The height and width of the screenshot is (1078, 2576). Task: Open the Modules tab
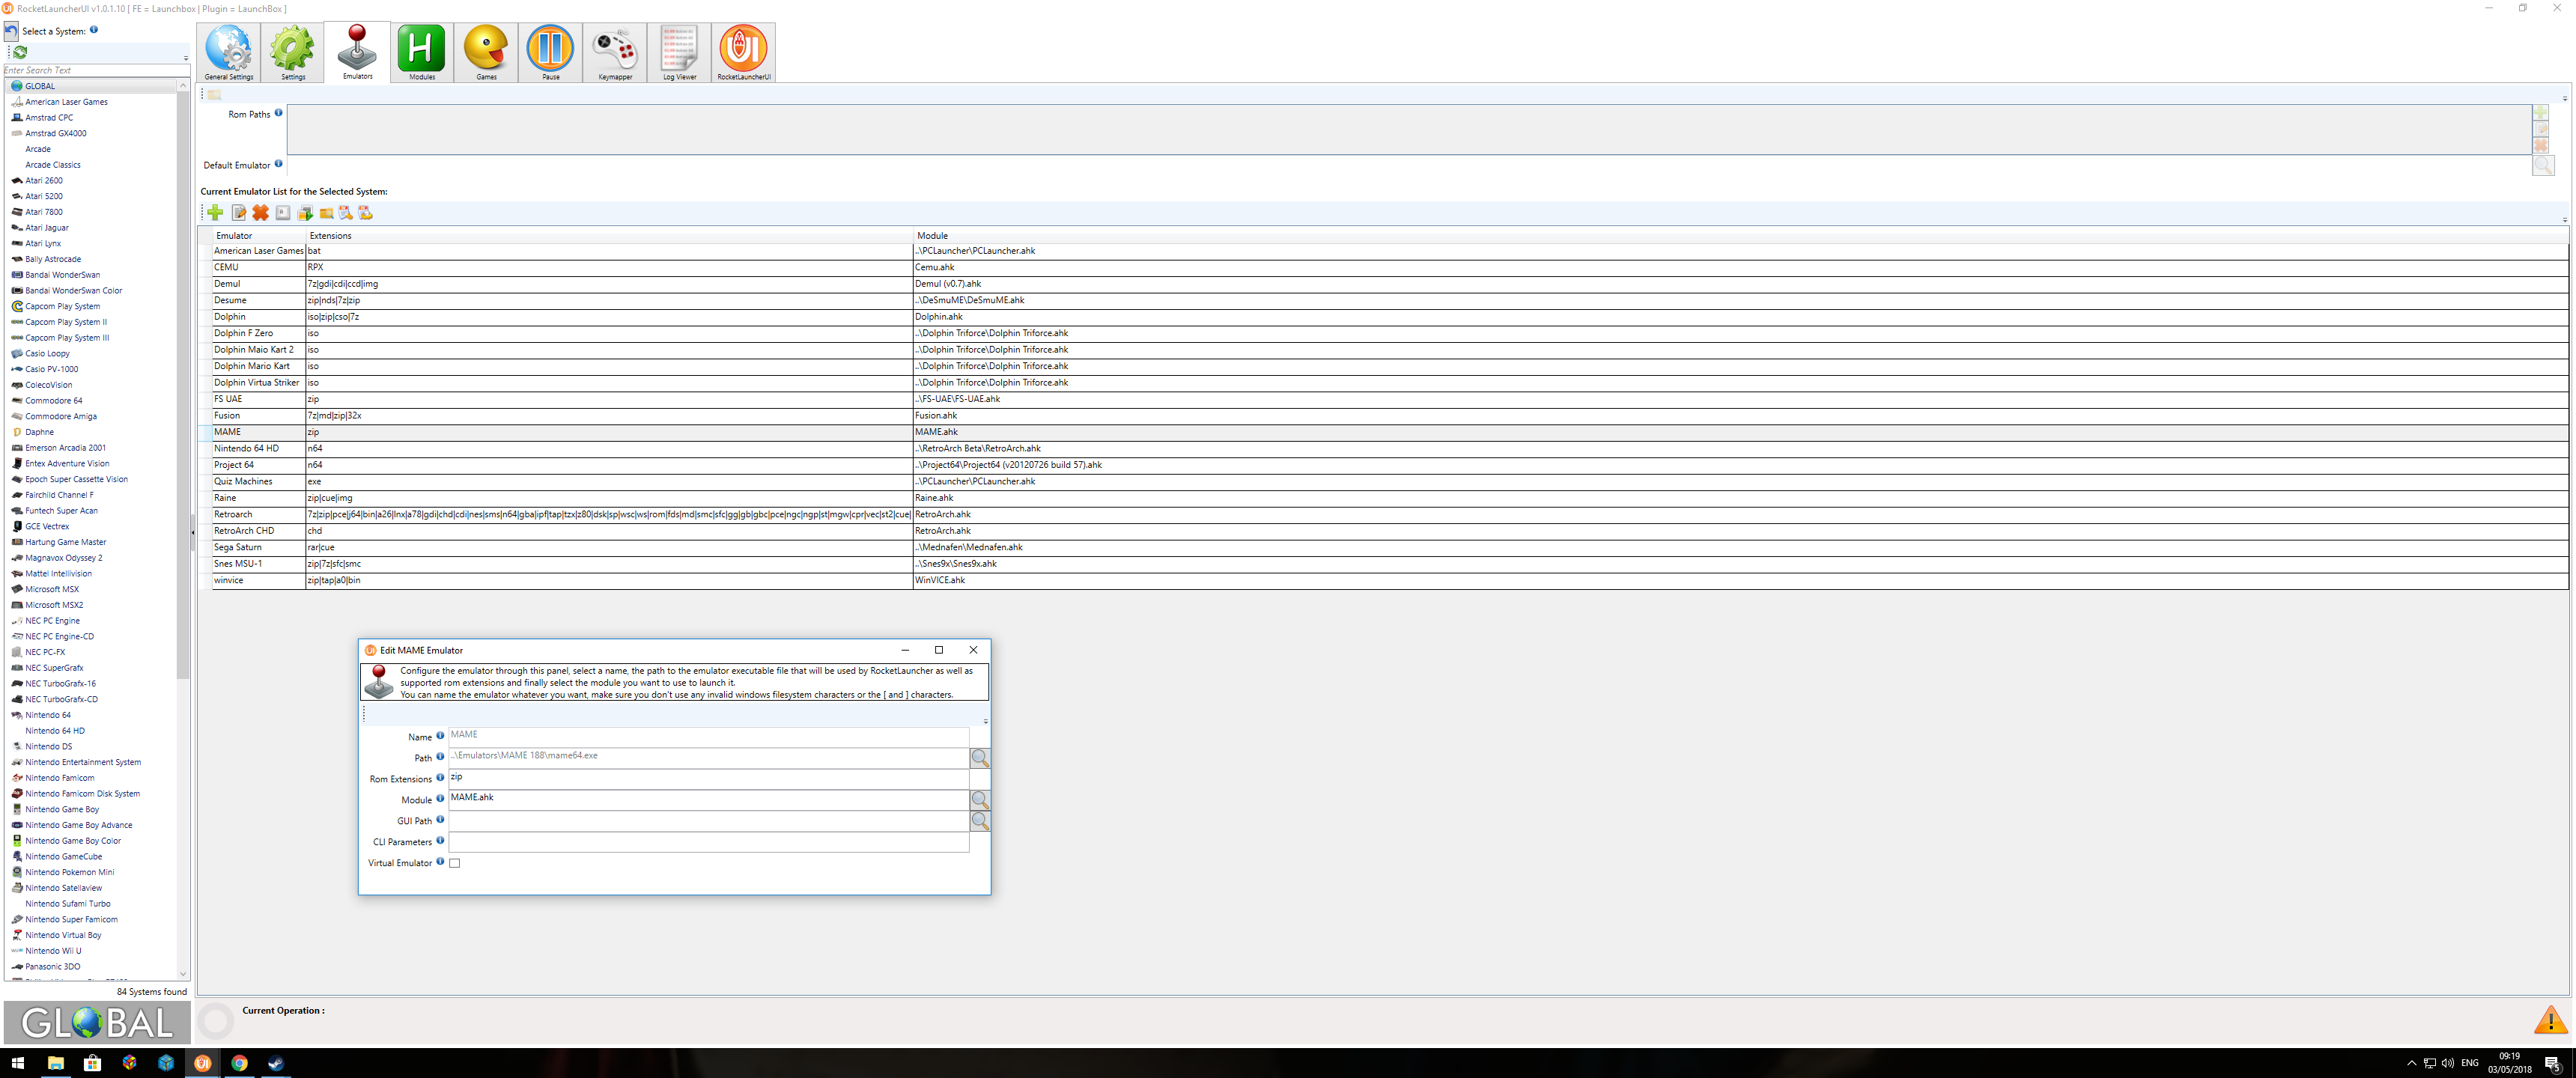421,53
